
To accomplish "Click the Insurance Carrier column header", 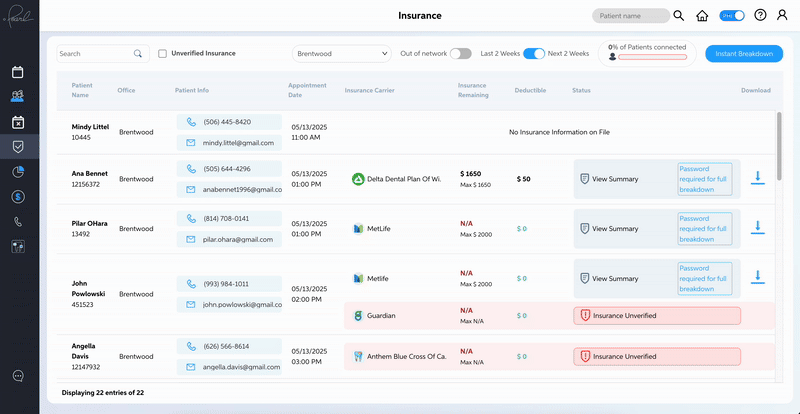I will (x=376, y=91).
